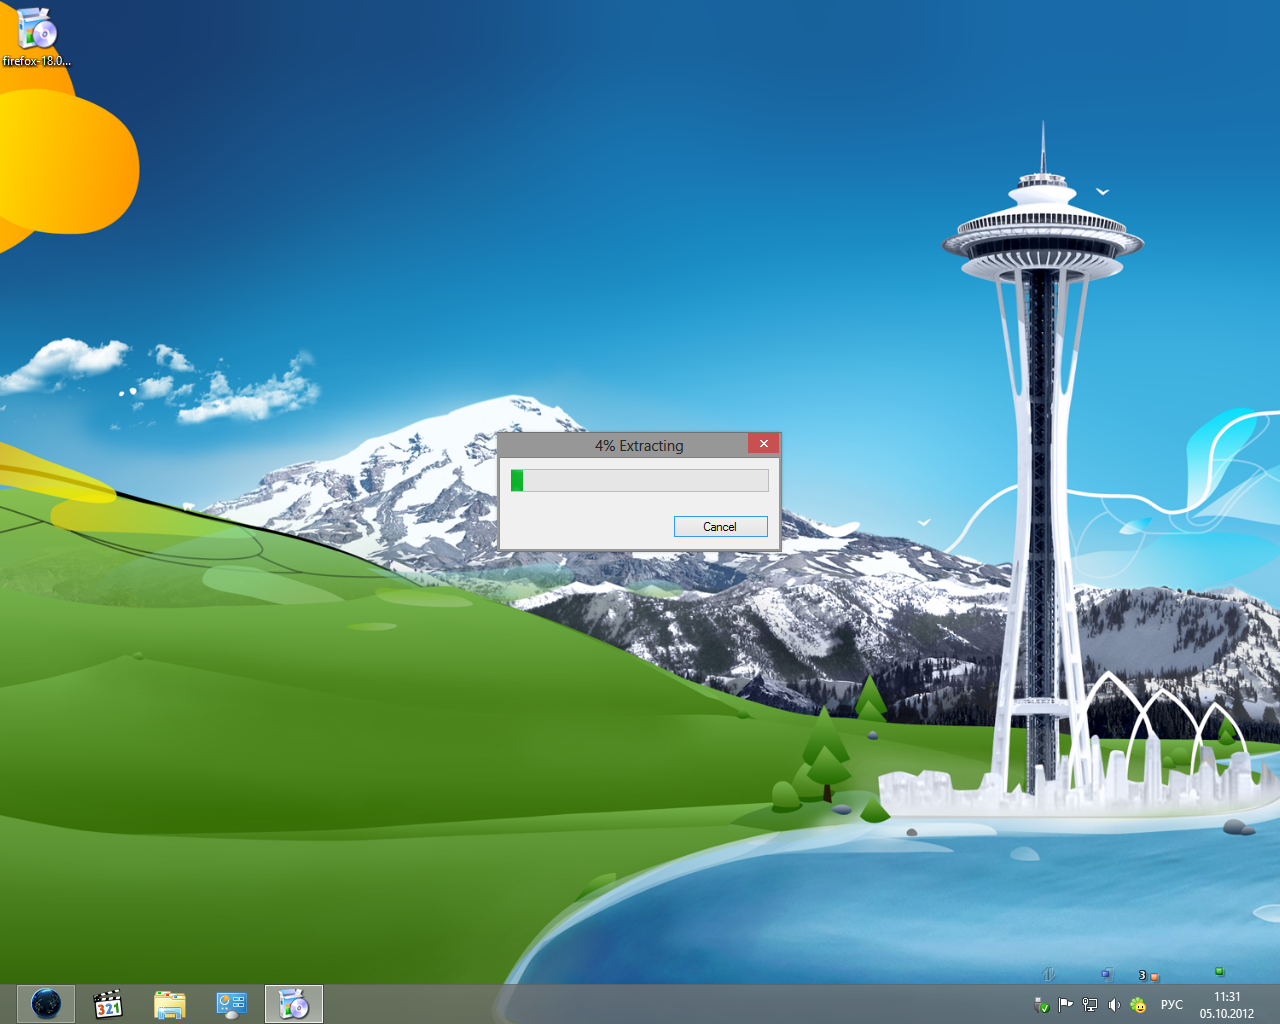Click the orange square gadget beside 3
The width and height of the screenshot is (1280, 1024).
(x=1154, y=976)
